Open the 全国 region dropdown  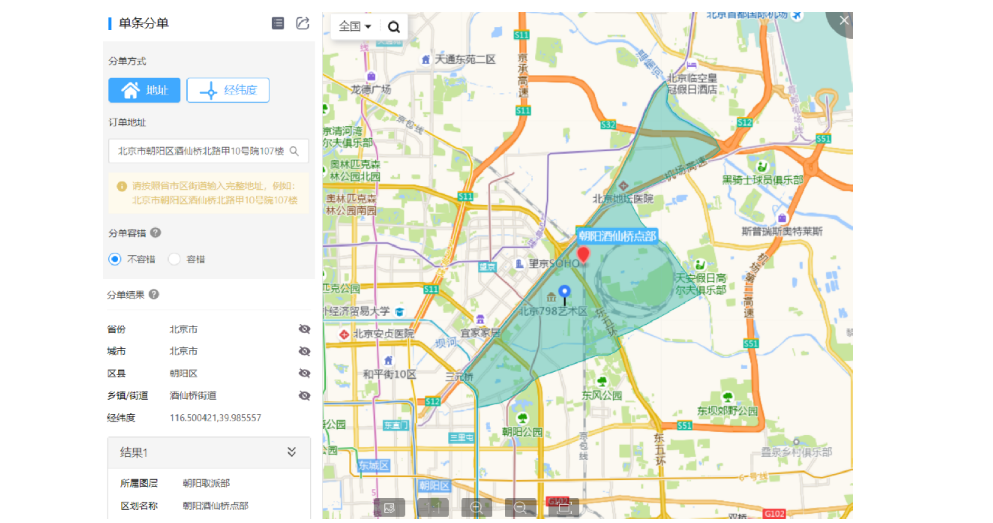(x=355, y=27)
